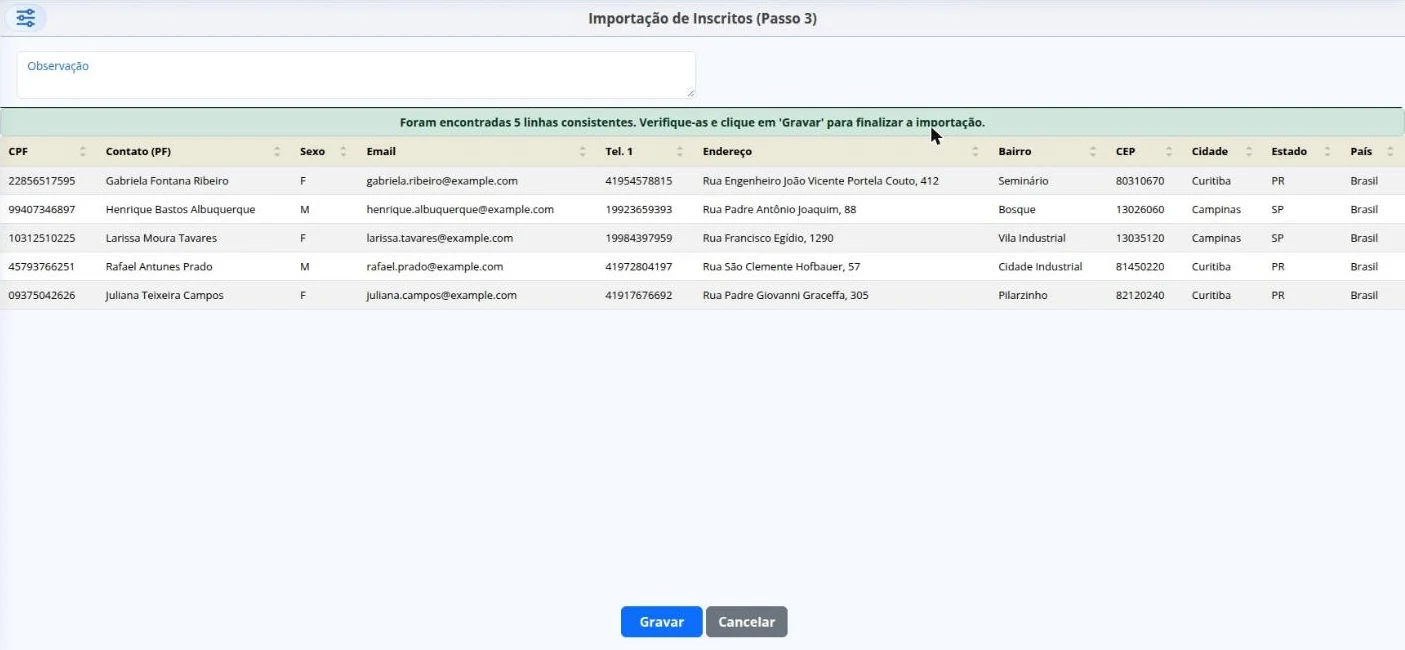Sort by Bairro column arrows

click(x=1093, y=152)
